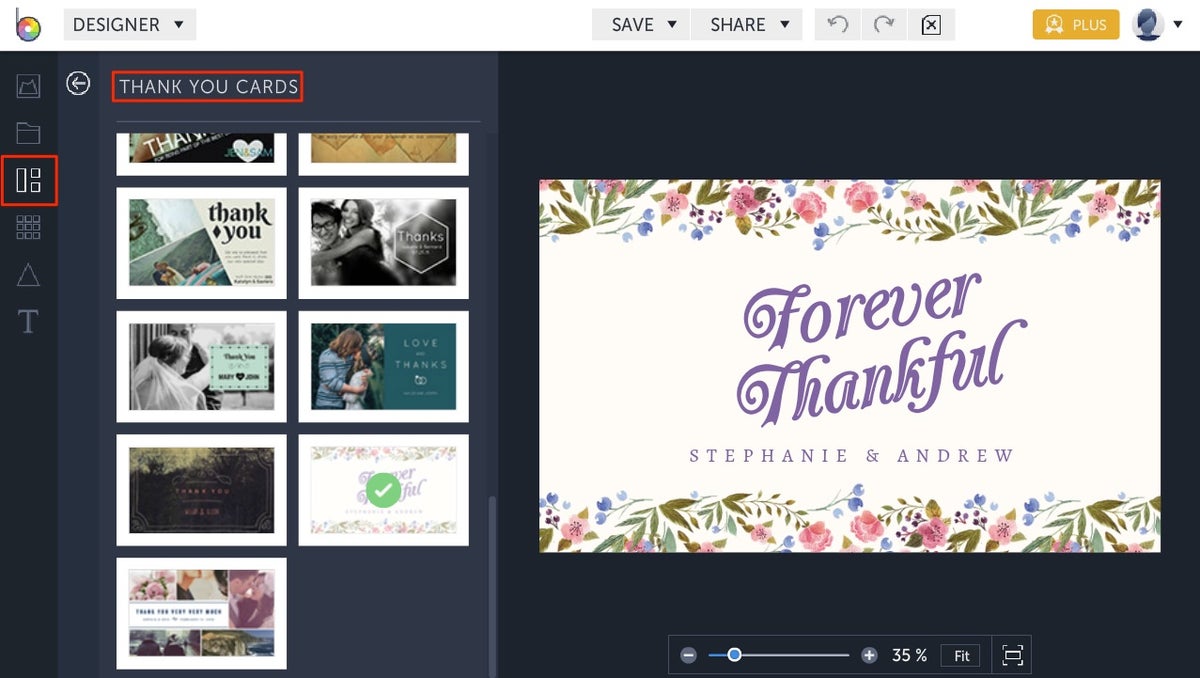Select the black-and-white Thanks photo template

(383, 242)
